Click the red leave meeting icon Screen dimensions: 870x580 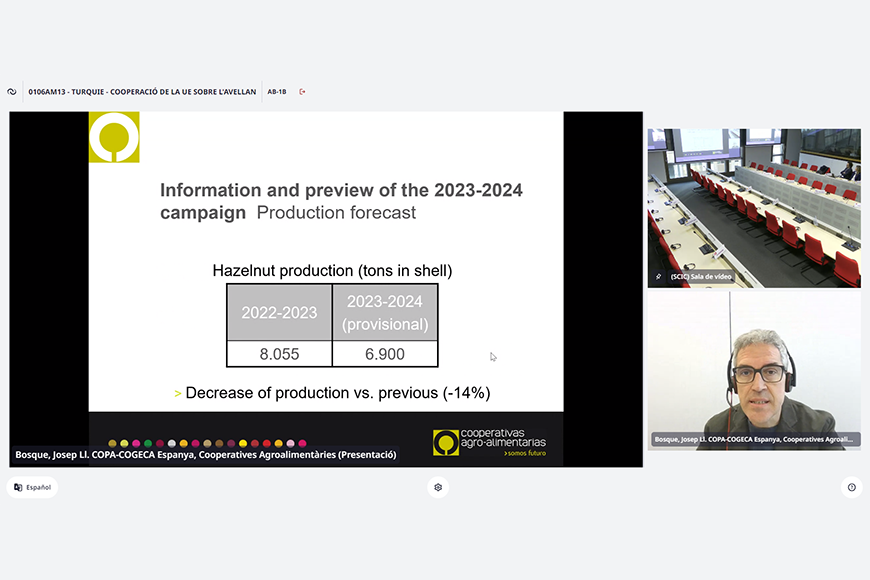click(x=302, y=92)
